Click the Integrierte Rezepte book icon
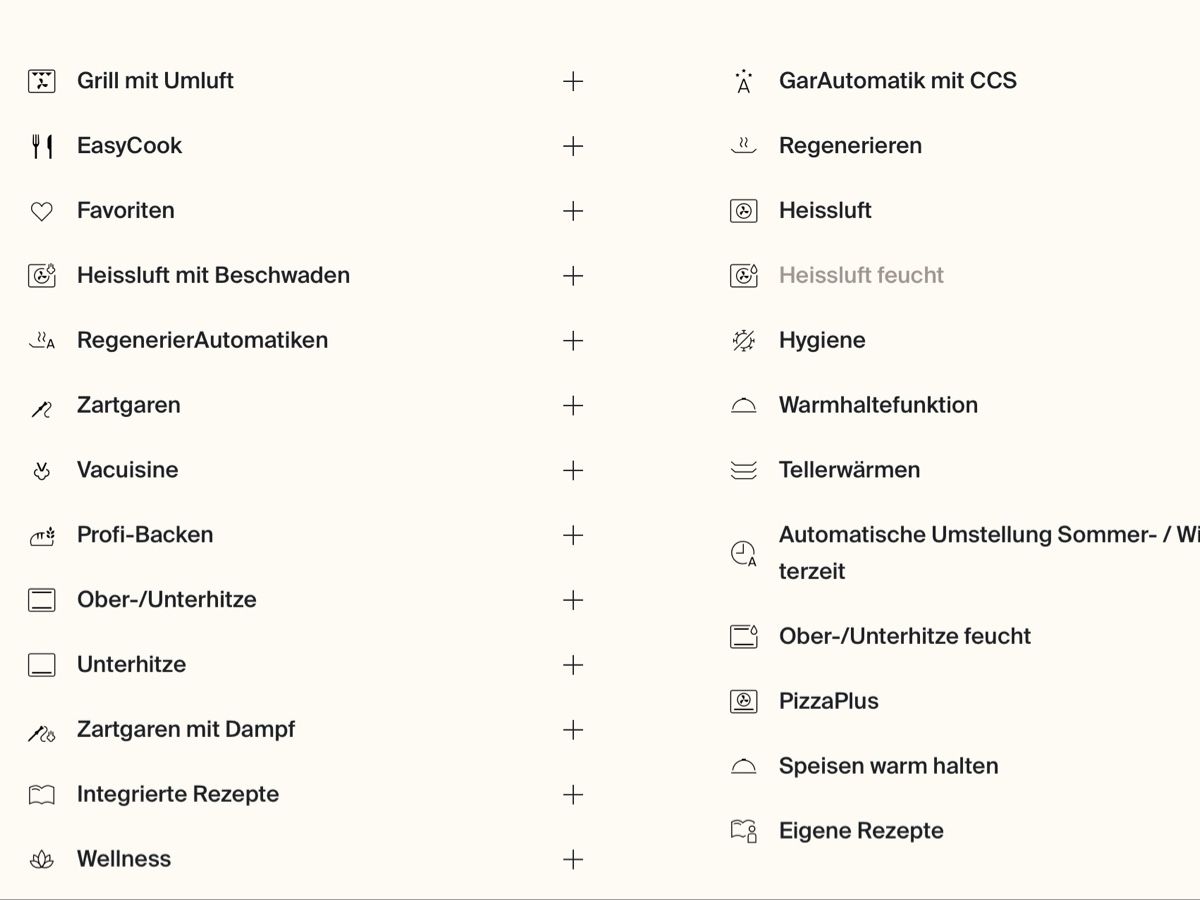The width and height of the screenshot is (1200, 900). (x=41, y=795)
